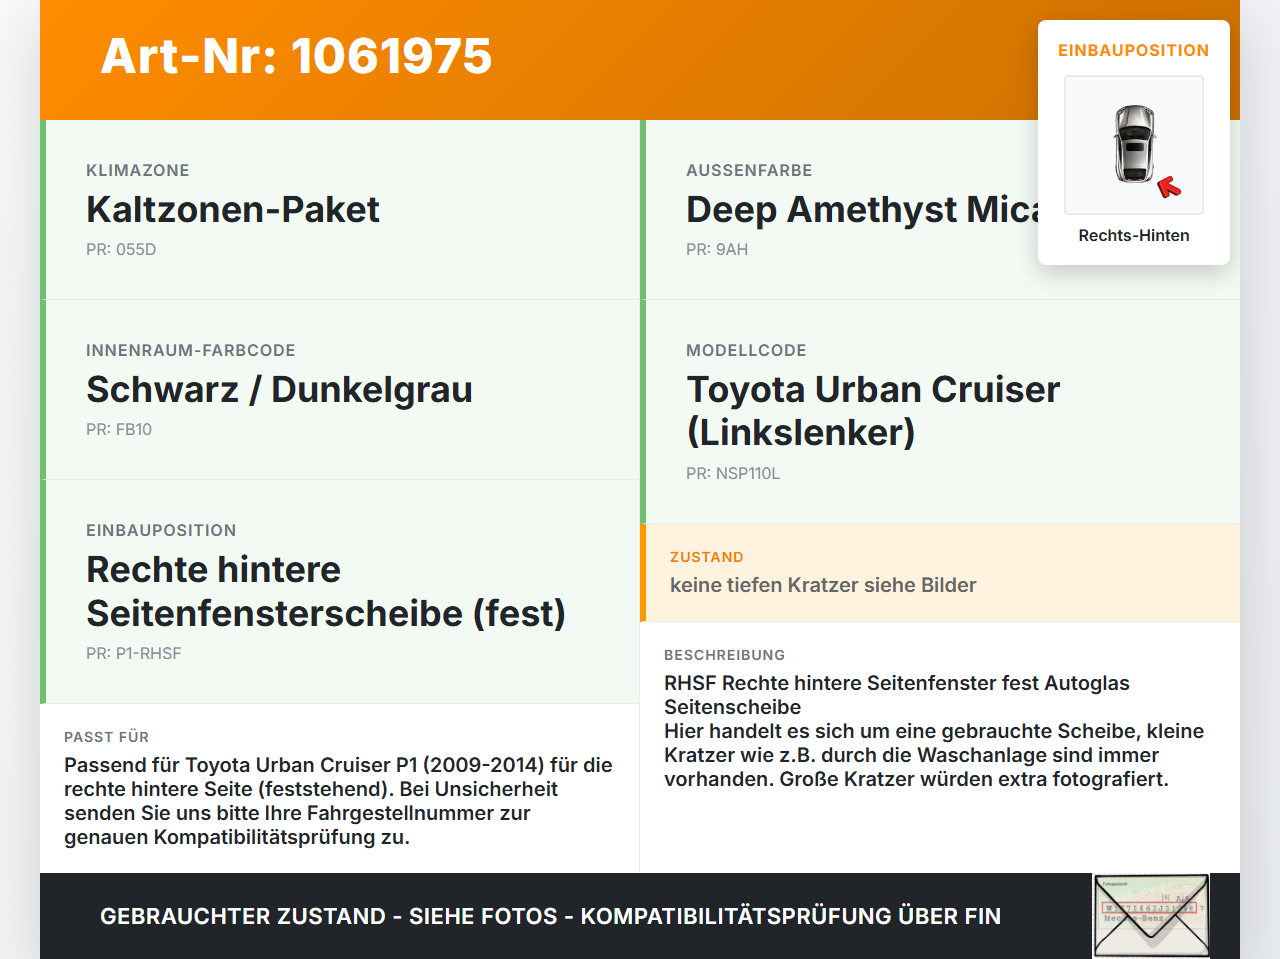Click the PR: 055D code
Screen dimensions: 1280x959
pos(121,249)
